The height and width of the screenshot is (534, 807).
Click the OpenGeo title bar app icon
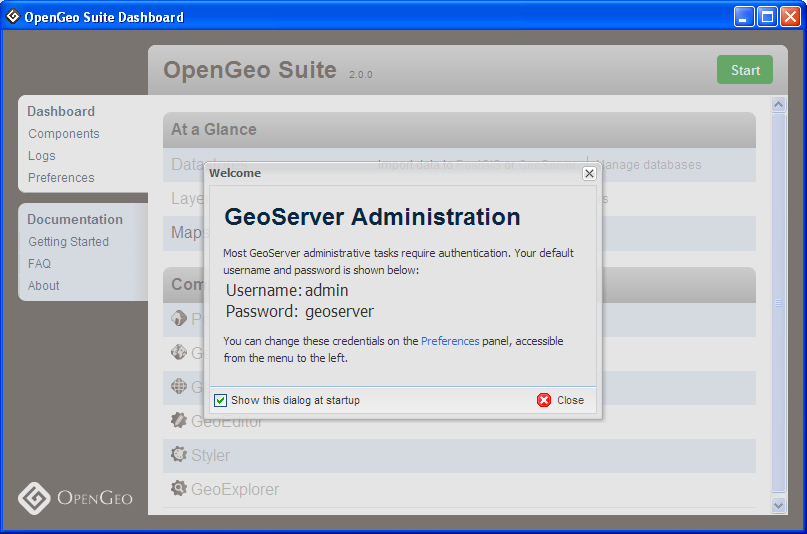point(13,16)
